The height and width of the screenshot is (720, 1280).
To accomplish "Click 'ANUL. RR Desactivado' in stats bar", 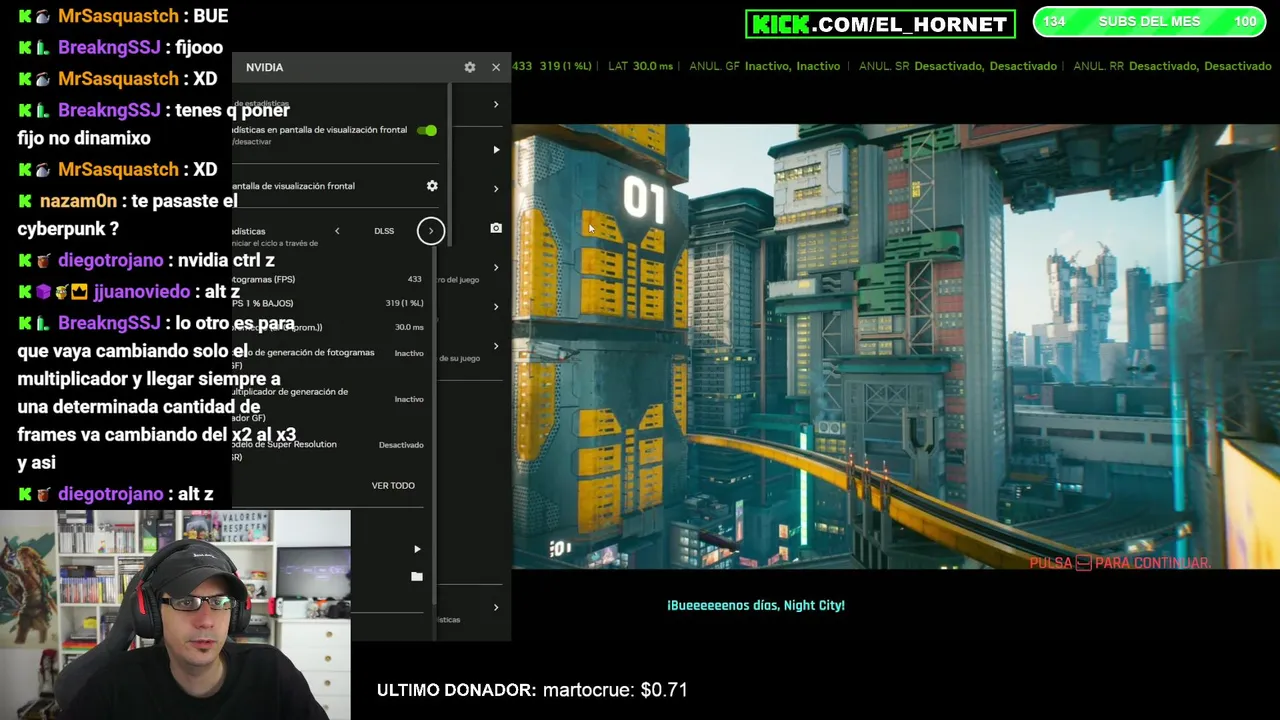I will click(x=1172, y=66).
